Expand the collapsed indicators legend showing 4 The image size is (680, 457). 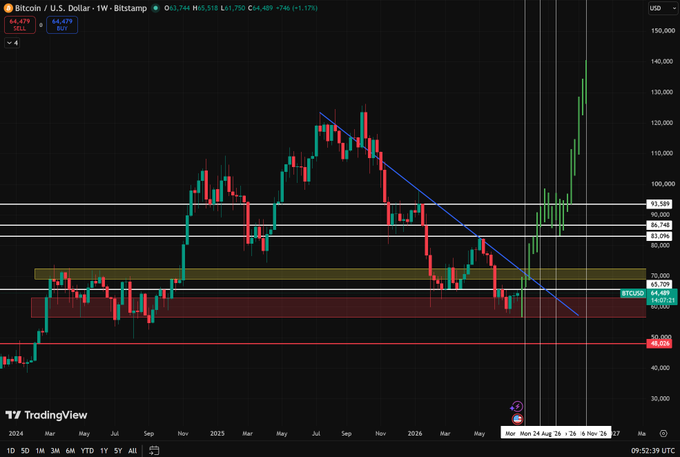(x=12, y=42)
